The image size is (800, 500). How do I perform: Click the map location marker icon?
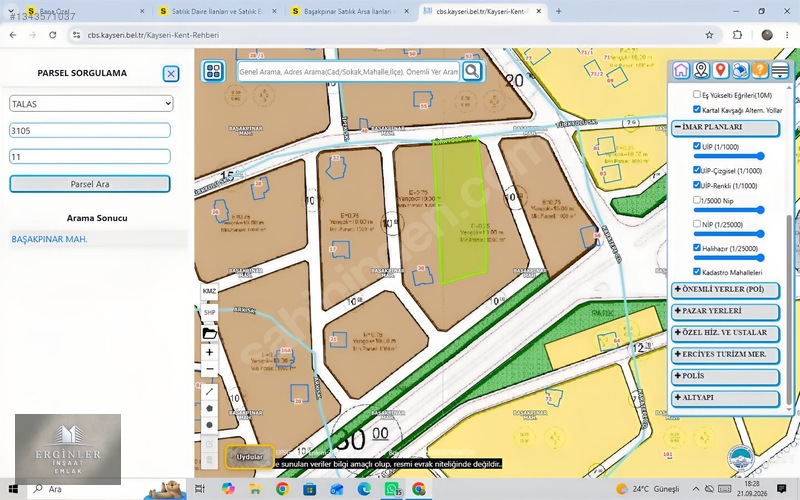click(701, 70)
